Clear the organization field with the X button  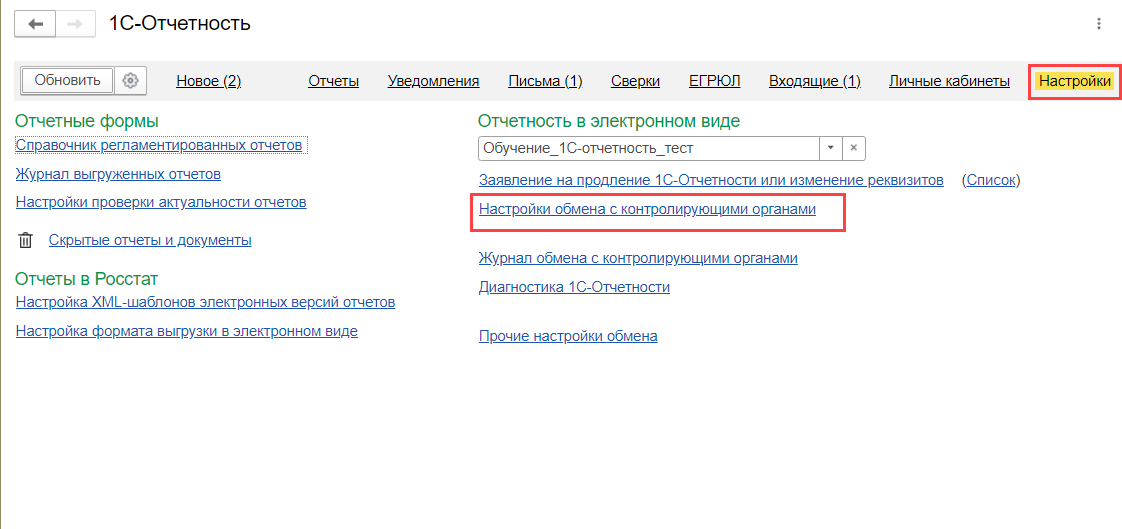[x=854, y=148]
